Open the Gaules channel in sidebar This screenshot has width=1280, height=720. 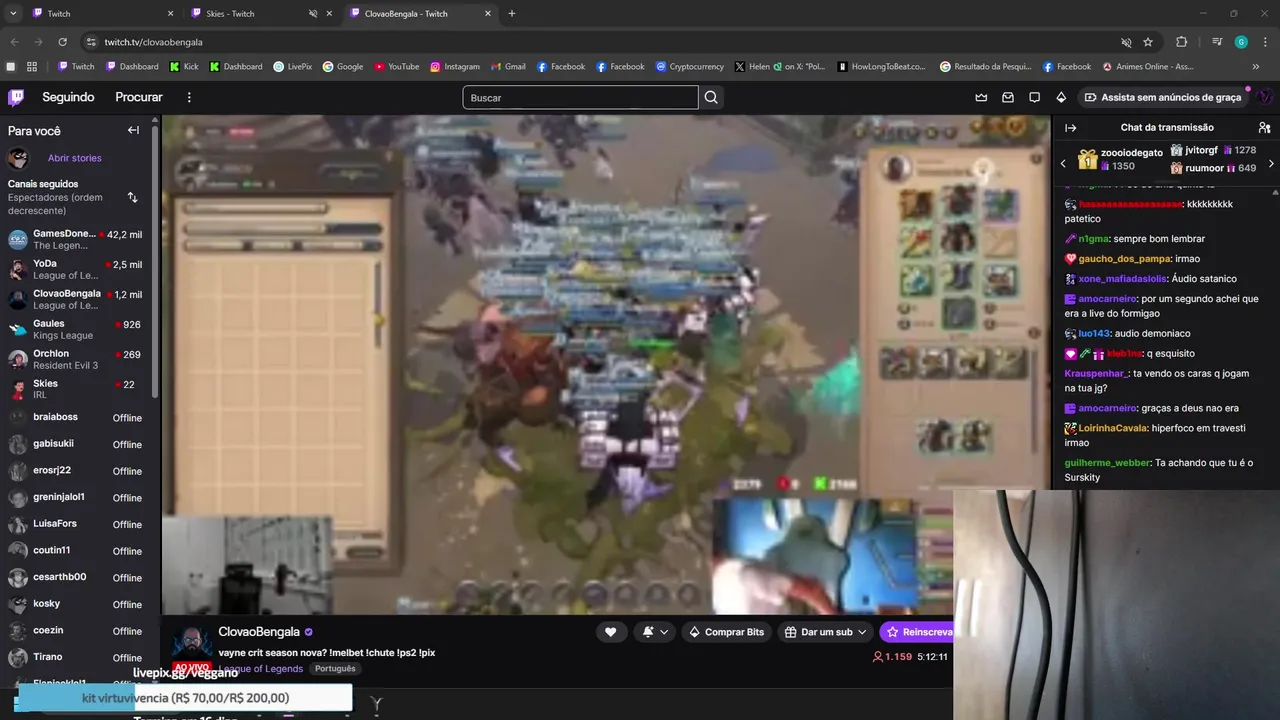76,329
